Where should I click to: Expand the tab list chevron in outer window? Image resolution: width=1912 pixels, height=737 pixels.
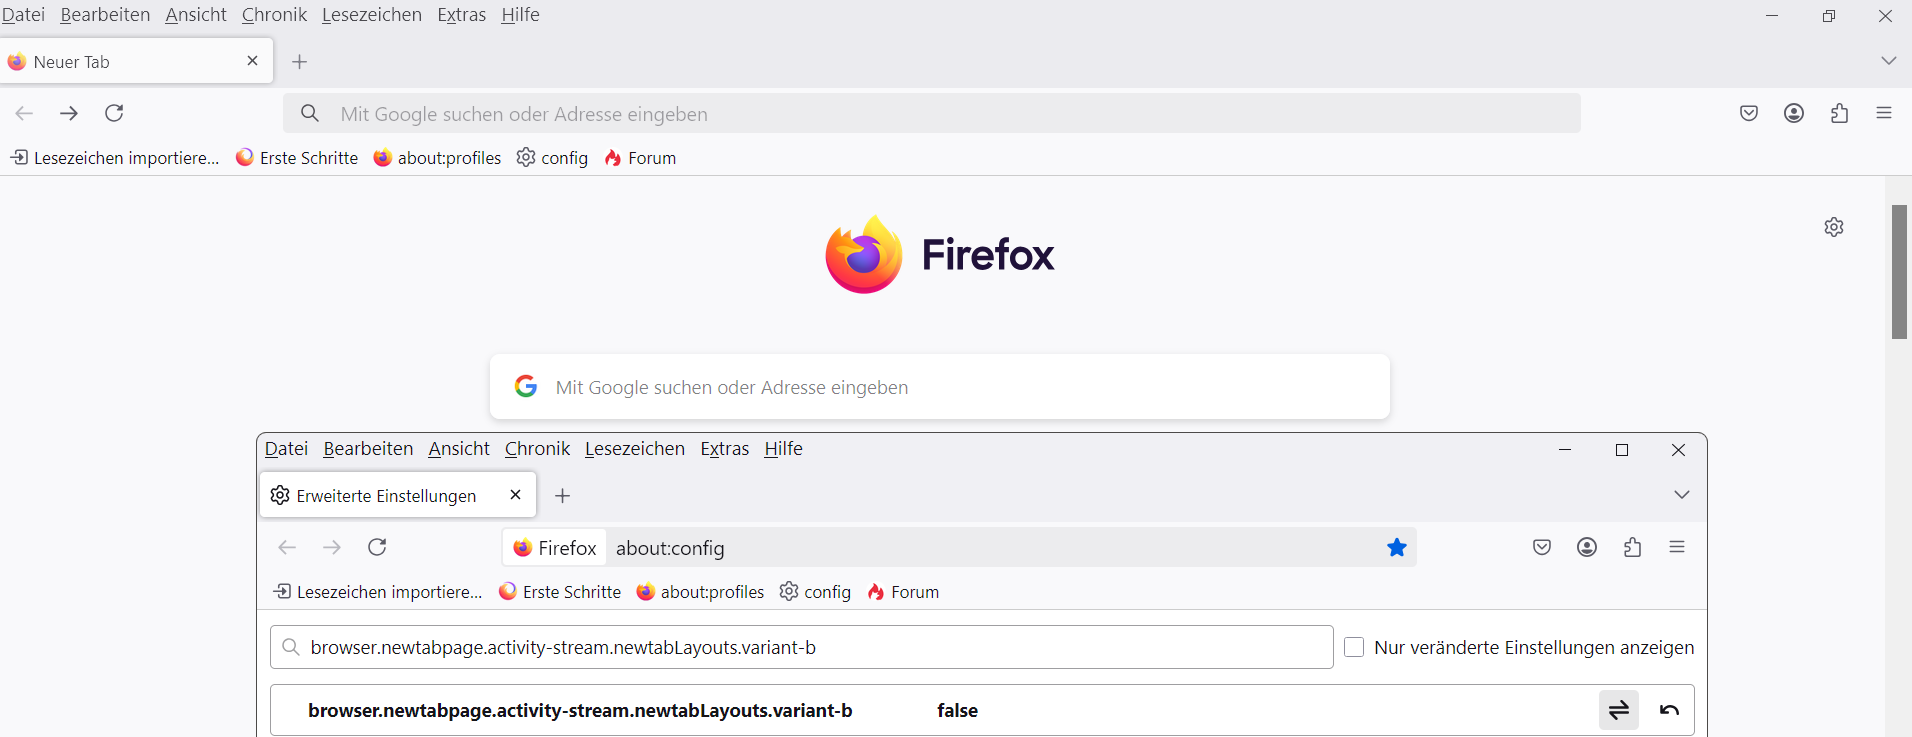pyautogui.click(x=1888, y=61)
